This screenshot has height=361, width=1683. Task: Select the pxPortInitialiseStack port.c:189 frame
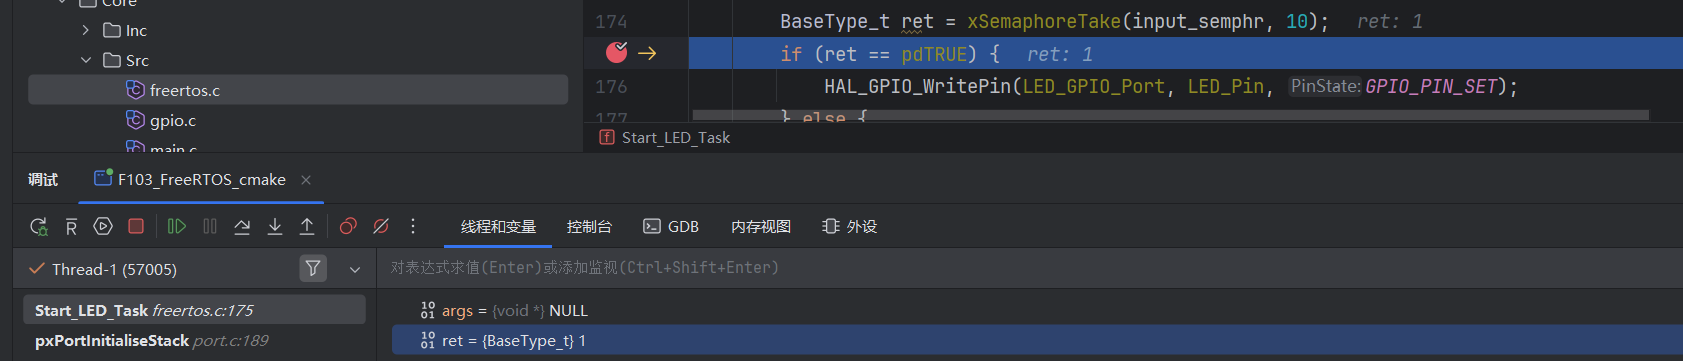(195, 341)
